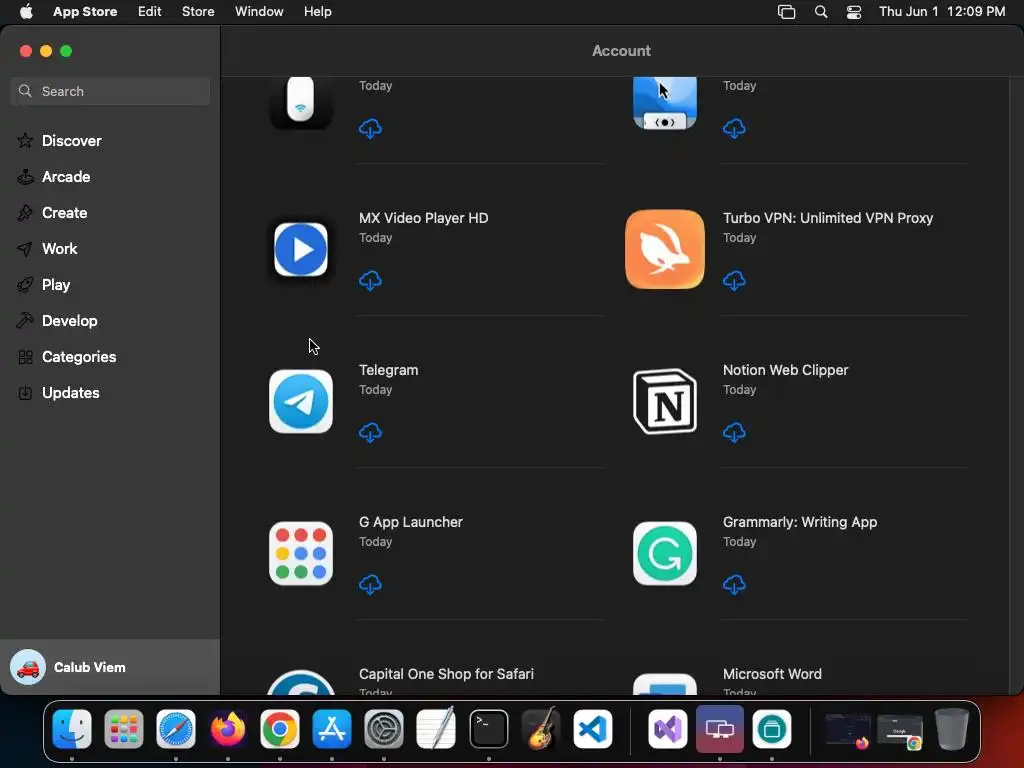The image size is (1024, 768).
Task: Open Finder from the Dock
Action: click(72, 729)
